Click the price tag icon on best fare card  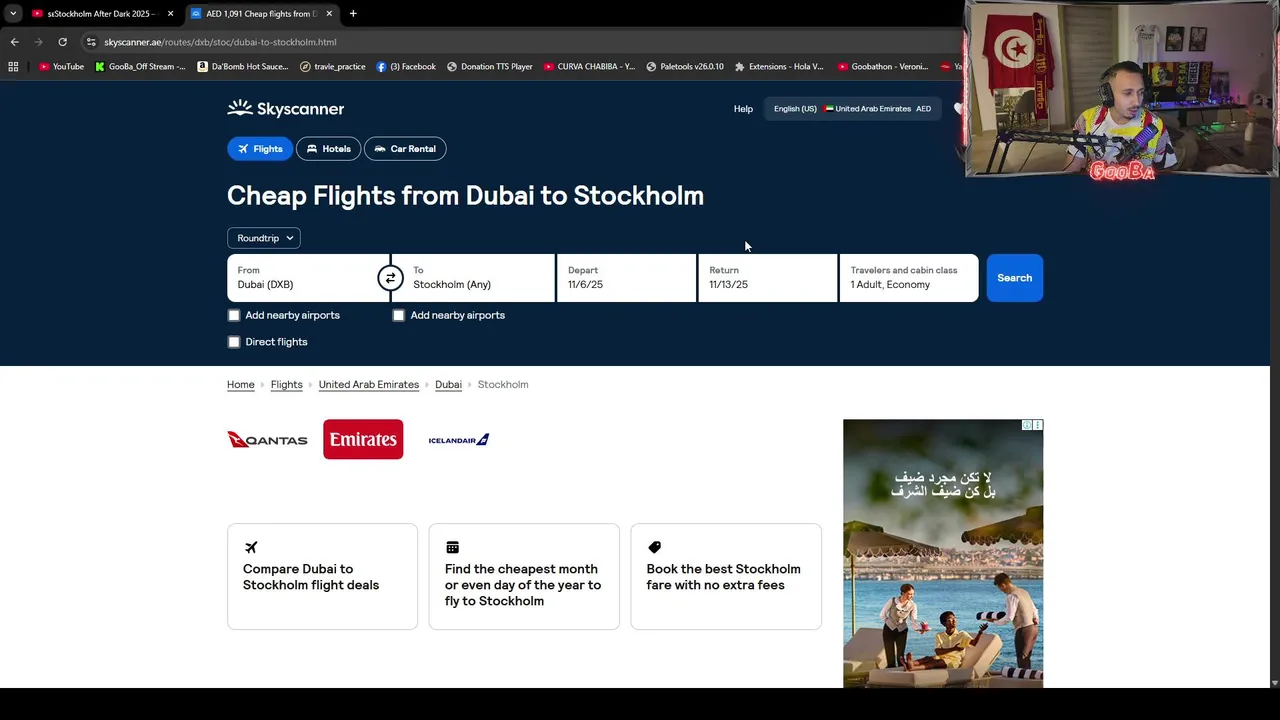coord(654,547)
